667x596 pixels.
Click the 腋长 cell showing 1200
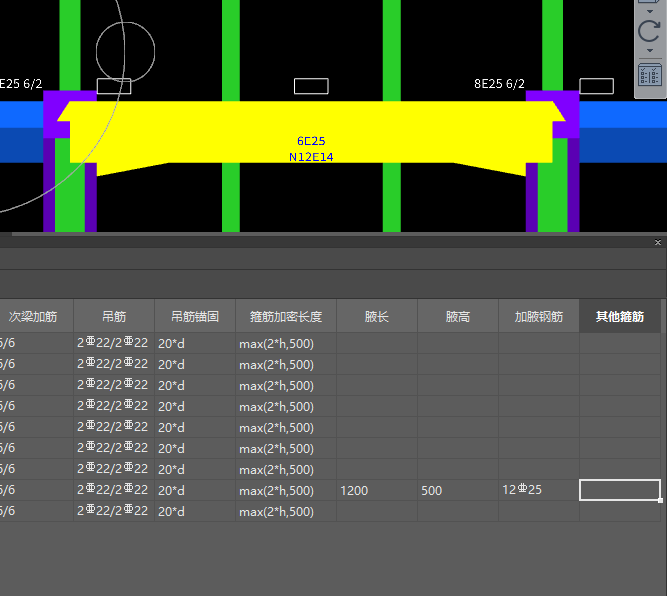tap(377, 490)
